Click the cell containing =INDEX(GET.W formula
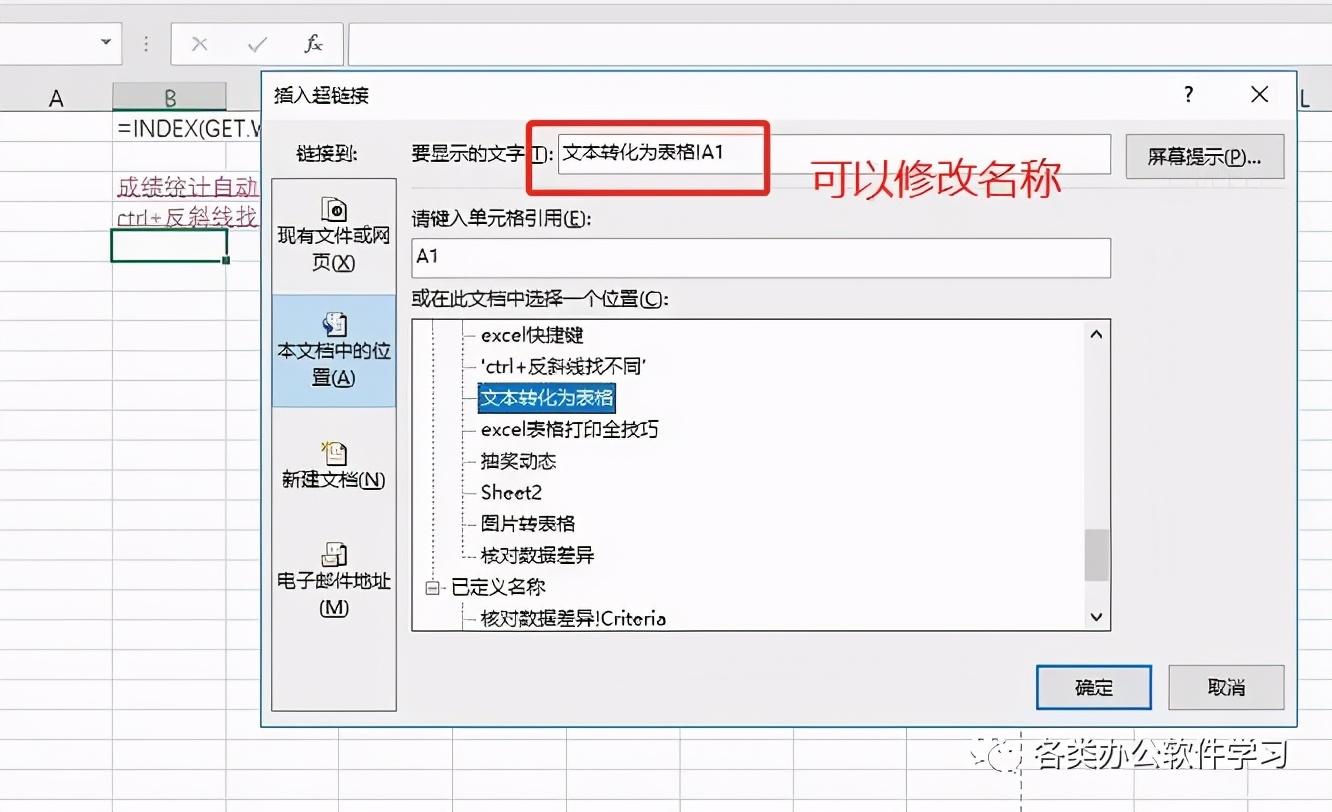Screen dimensions: 1332x812 click(188, 128)
